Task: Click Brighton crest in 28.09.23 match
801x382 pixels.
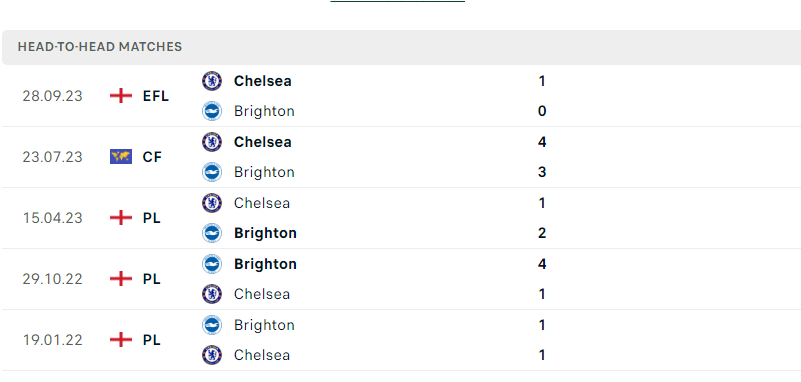Action: pyautogui.click(x=211, y=111)
